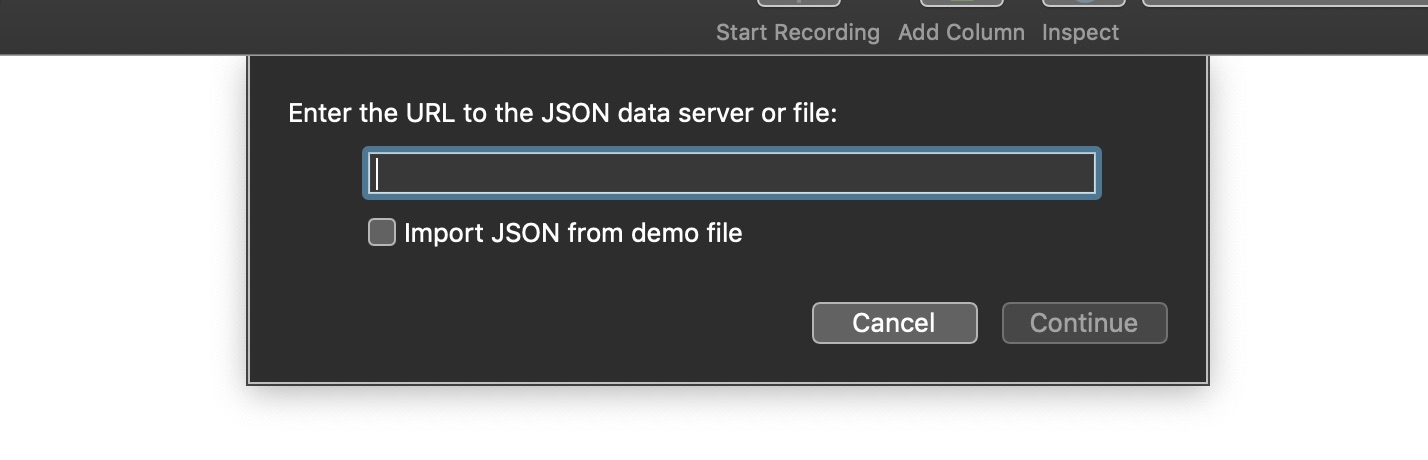Click the "Start Recording" toolbar label
1428x460 pixels.
point(797,33)
